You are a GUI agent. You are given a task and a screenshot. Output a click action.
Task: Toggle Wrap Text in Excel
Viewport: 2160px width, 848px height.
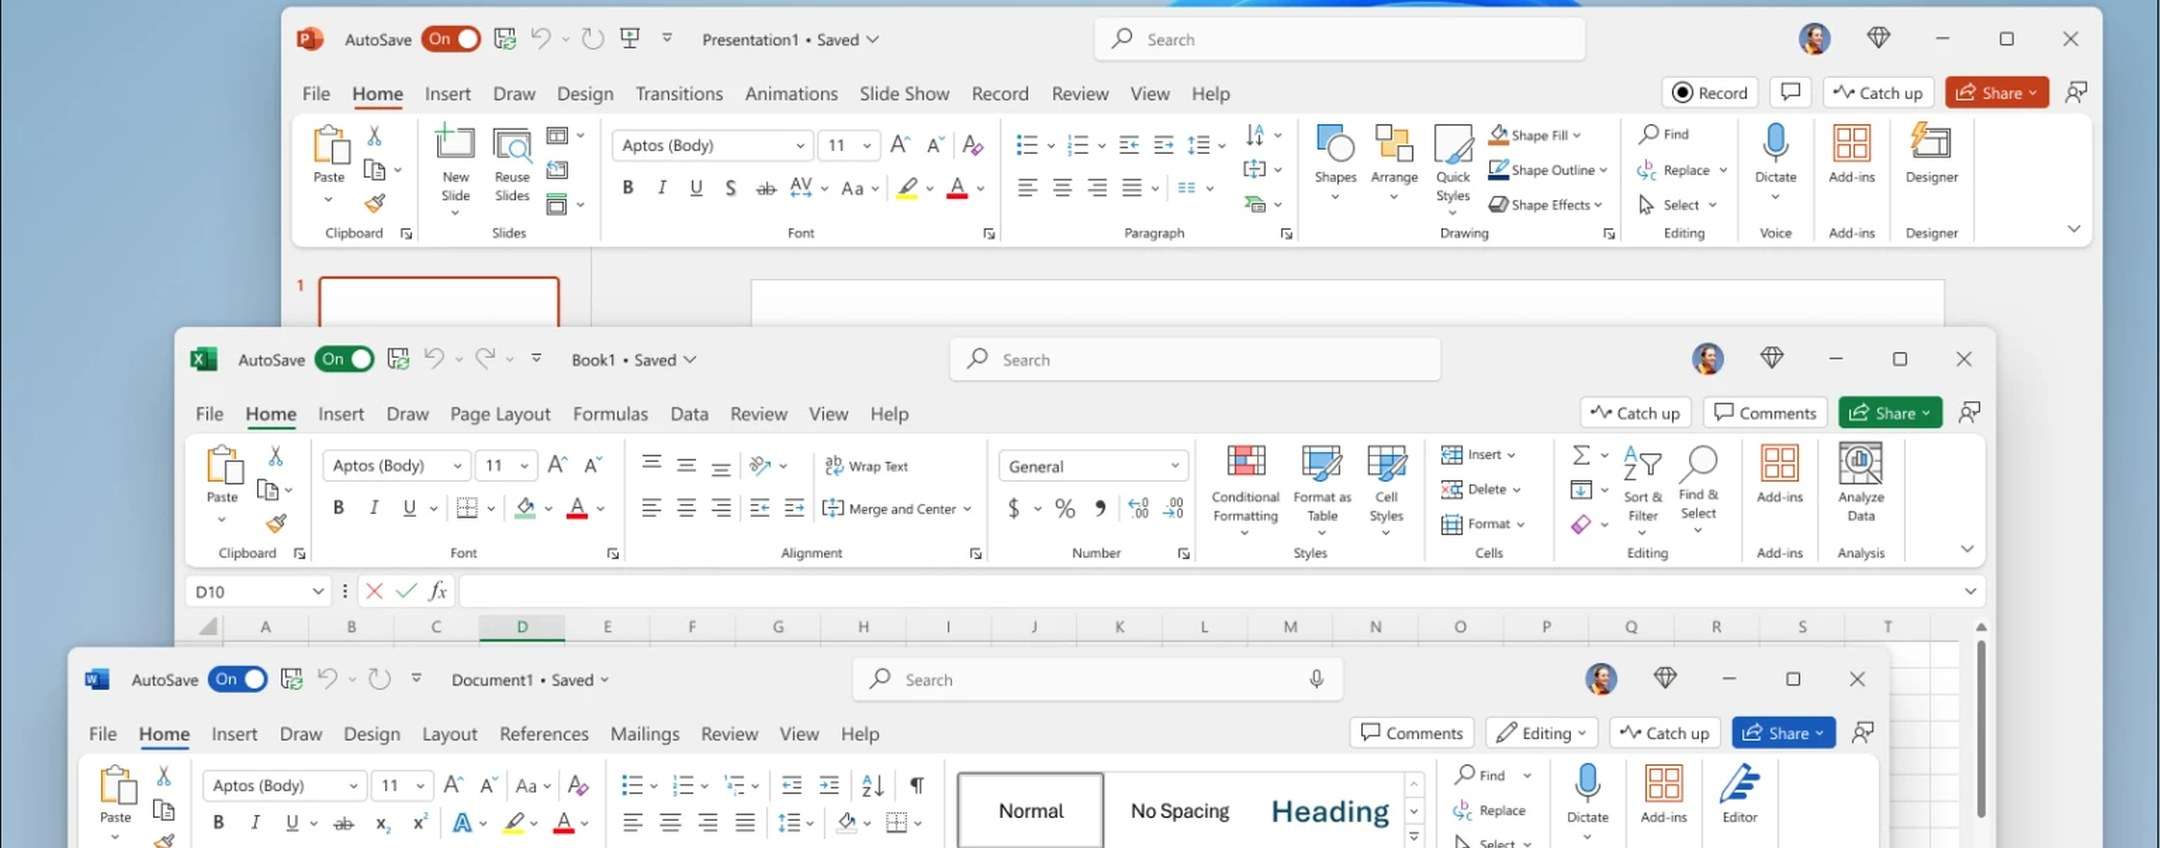(x=866, y=466)
